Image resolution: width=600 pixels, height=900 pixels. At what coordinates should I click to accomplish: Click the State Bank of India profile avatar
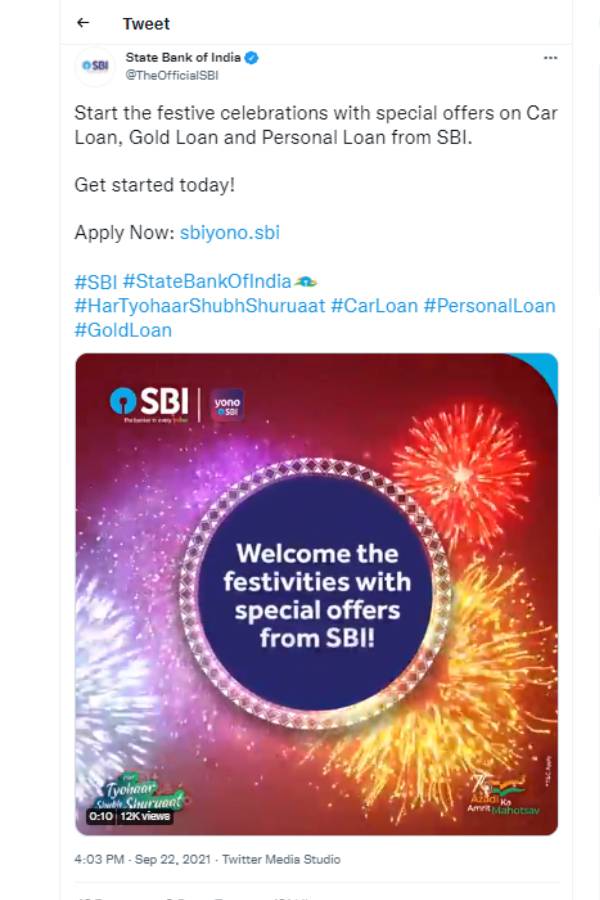pos(95,66)
